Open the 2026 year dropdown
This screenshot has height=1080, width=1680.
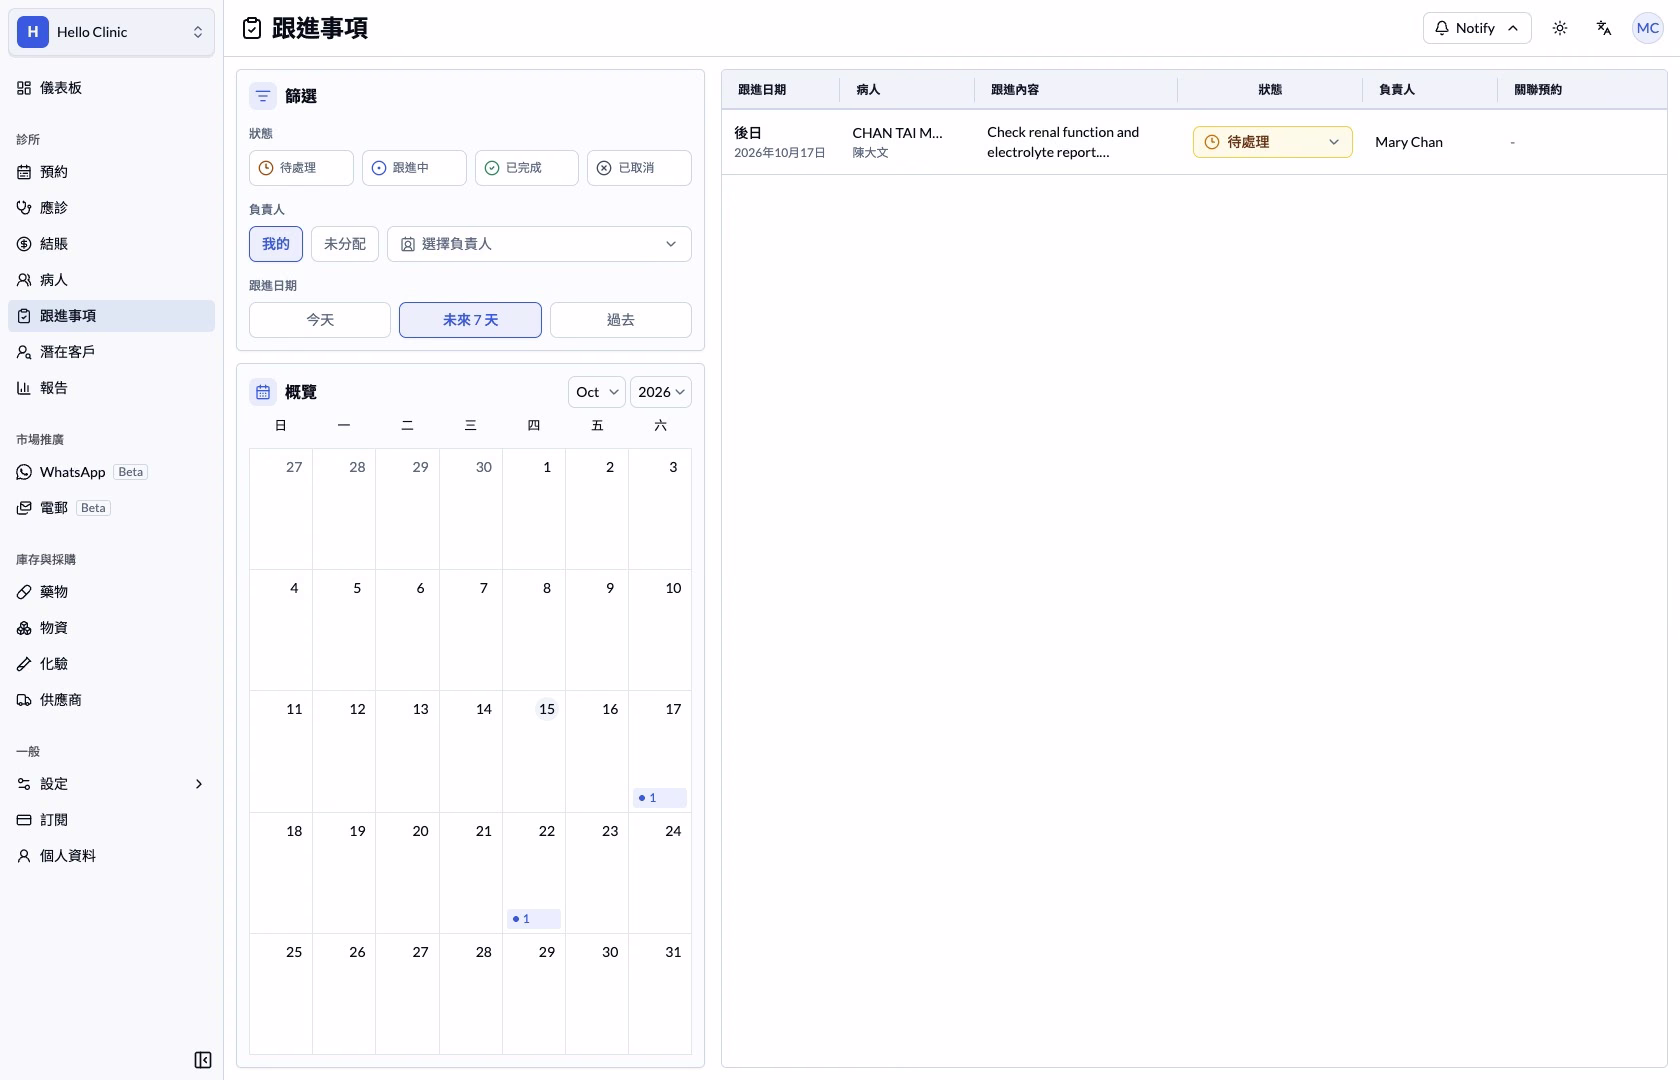(x=661, y=392)
